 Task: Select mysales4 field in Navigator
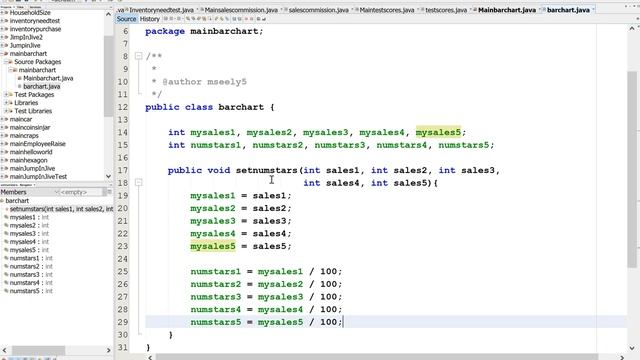29,242
